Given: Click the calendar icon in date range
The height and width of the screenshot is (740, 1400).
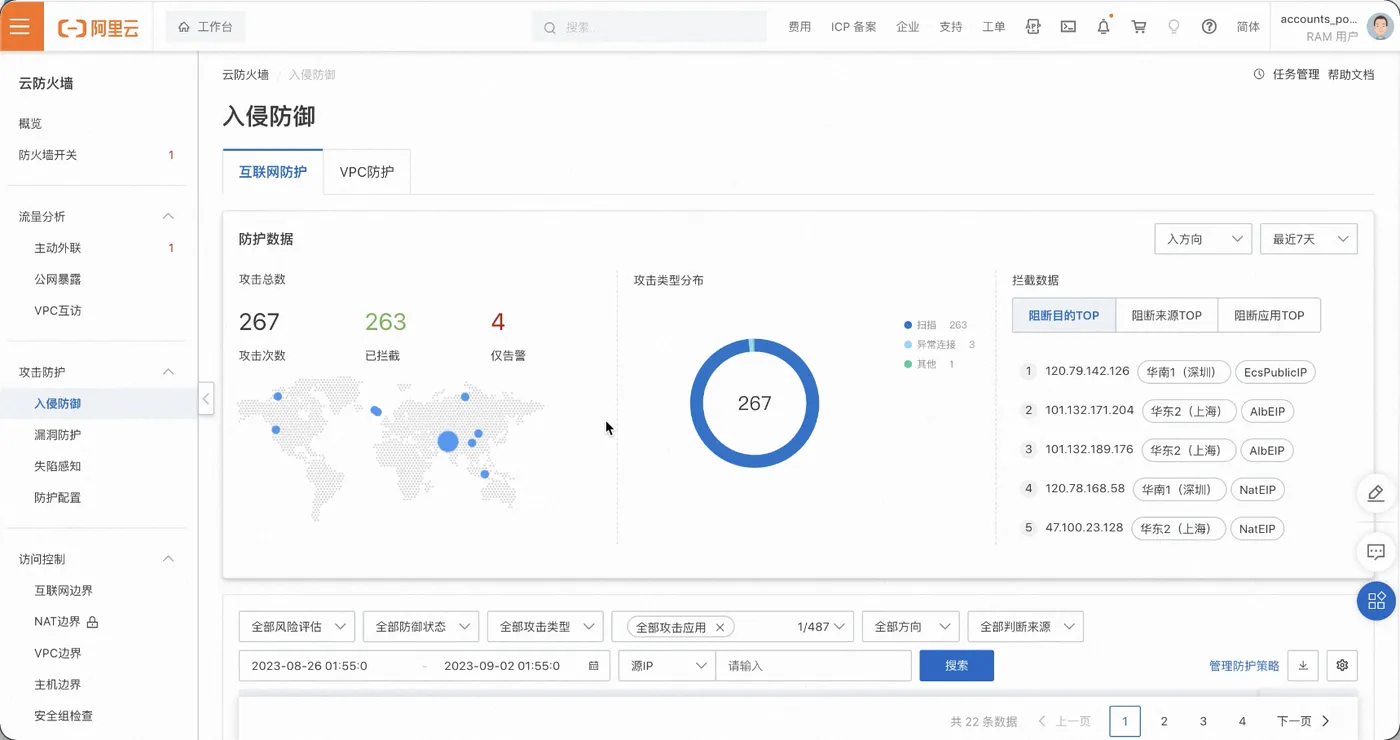Looking at the screenshot, I should coord(594,665).
